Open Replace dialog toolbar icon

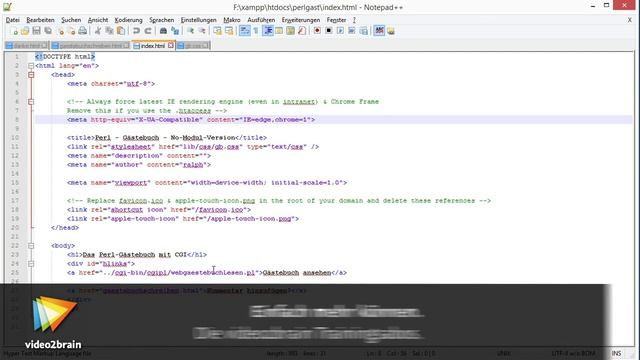pos(175,31)
